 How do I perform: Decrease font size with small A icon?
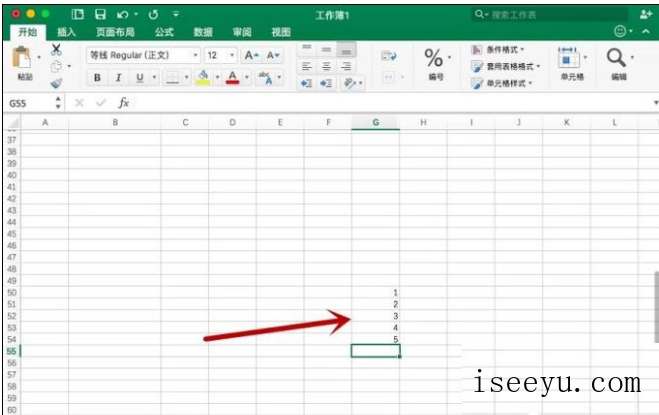pos(273,55)
